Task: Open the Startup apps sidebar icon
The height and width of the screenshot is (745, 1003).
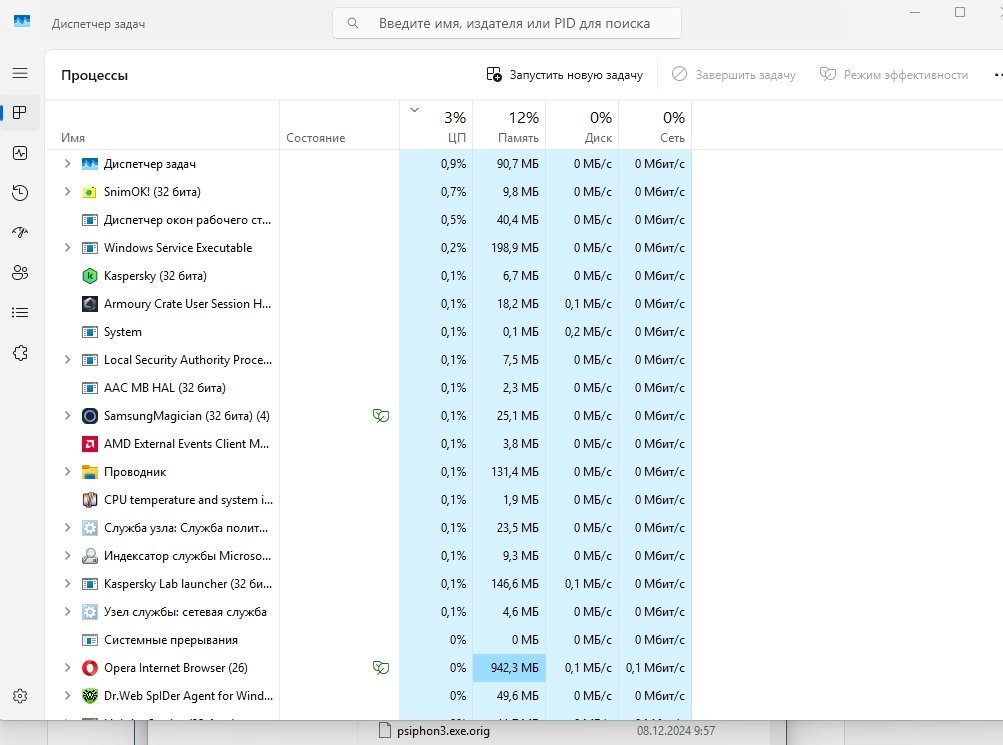Action: pyautogui.click(x=20, y=232)
